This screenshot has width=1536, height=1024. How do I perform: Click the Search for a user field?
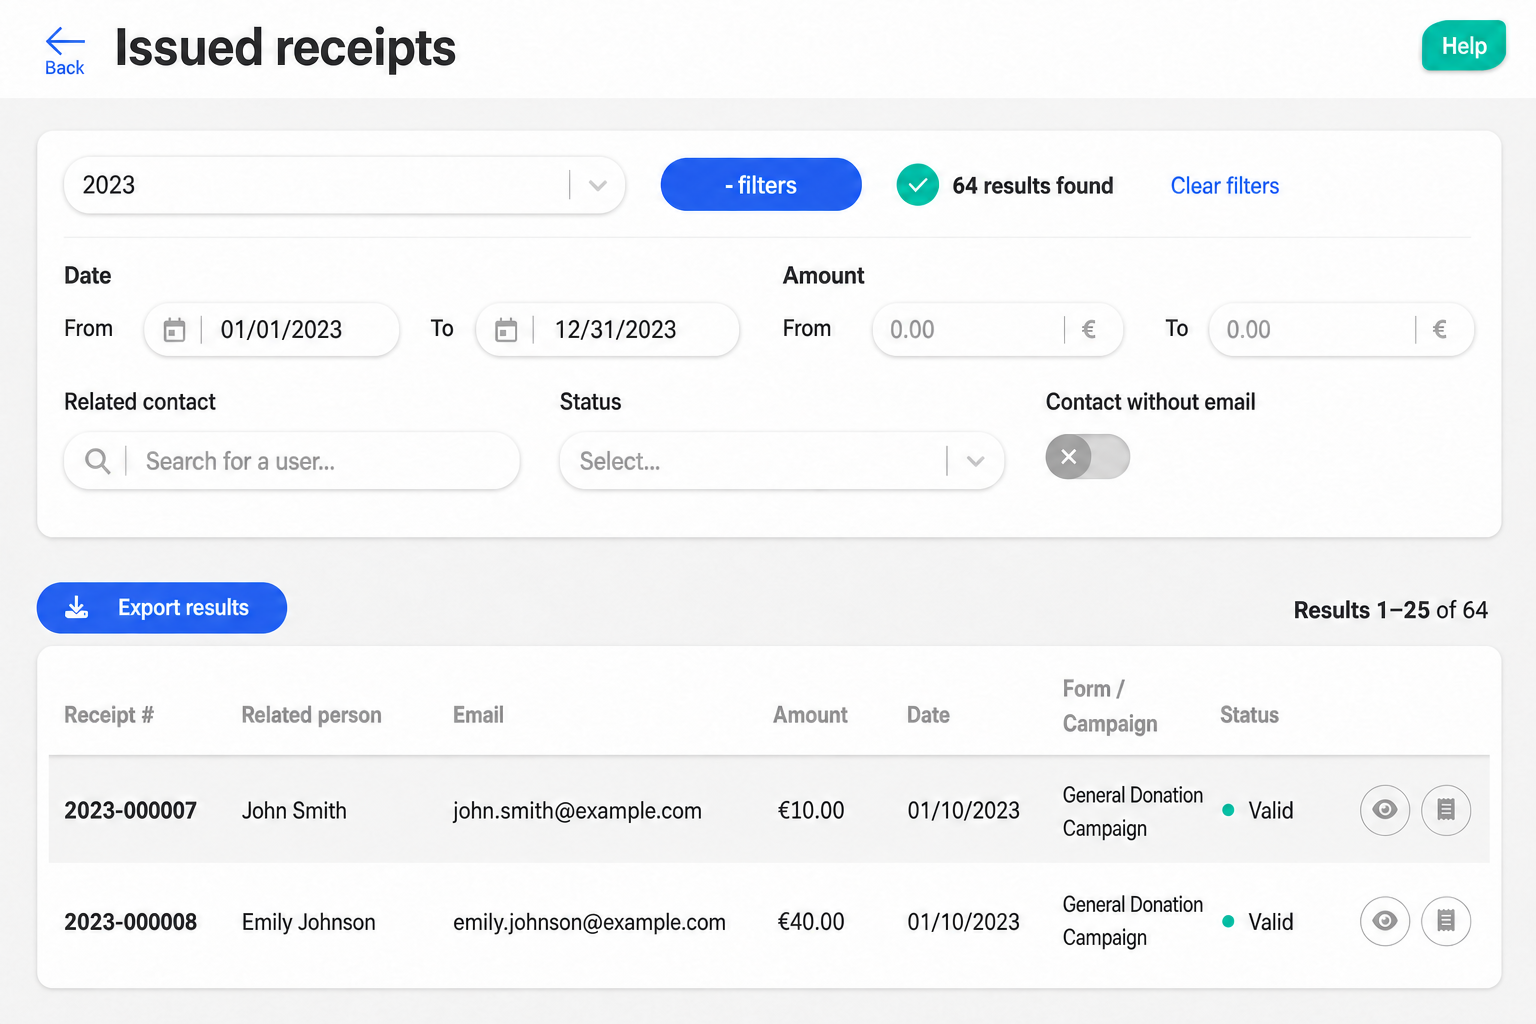point(292,461)
